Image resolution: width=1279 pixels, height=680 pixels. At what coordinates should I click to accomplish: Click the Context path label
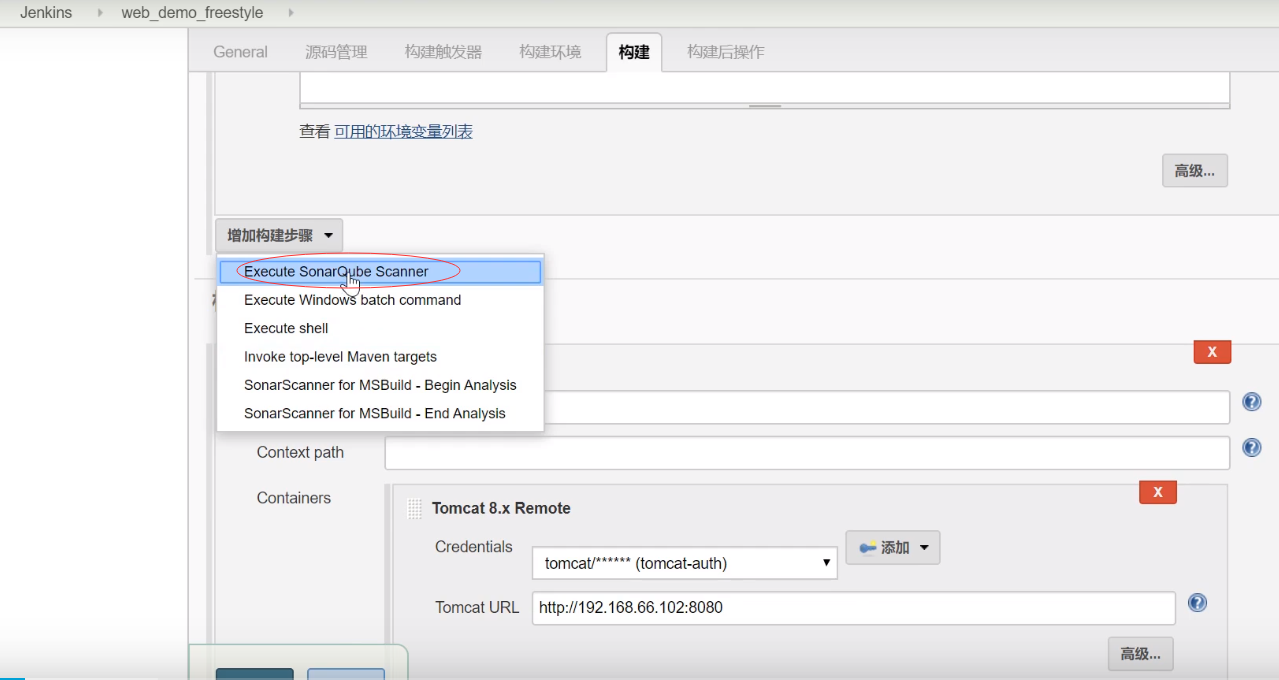pyautogui.click(x=300, y=452)
